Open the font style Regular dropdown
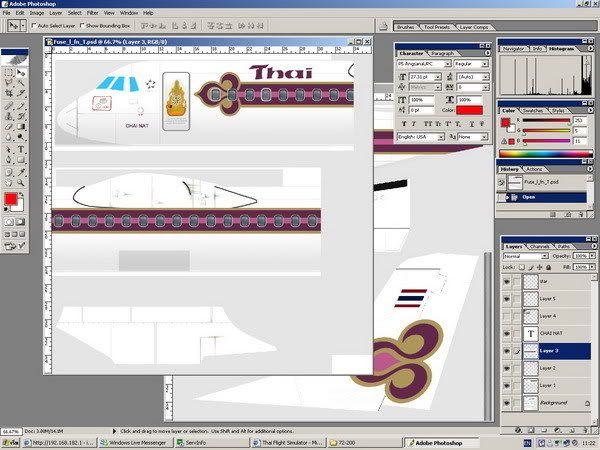 point(485,64)
